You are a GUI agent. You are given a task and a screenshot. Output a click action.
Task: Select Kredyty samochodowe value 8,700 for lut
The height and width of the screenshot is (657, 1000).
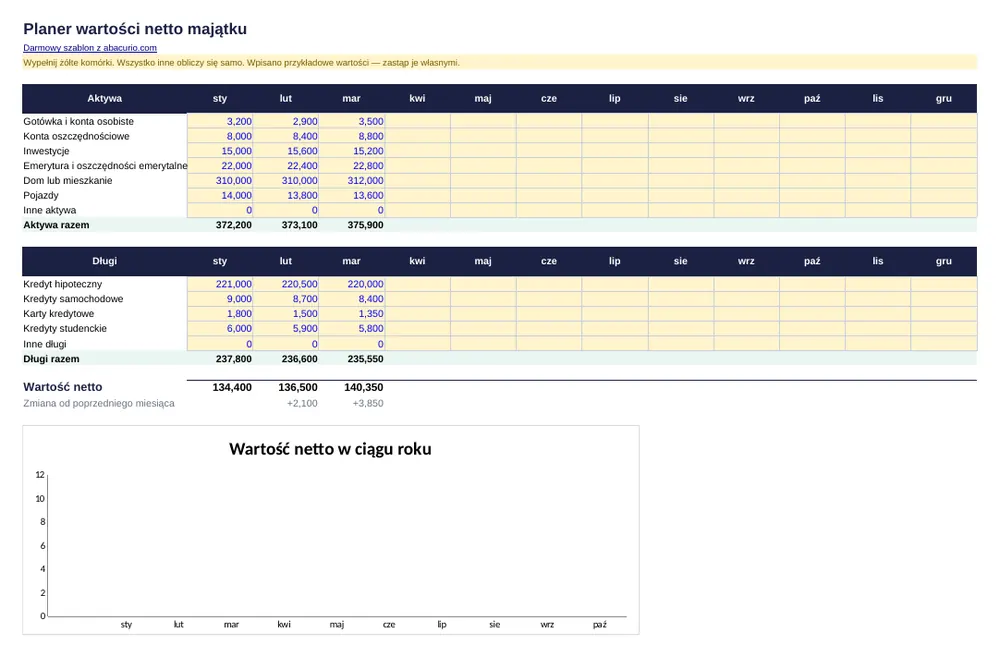[286, 299]
